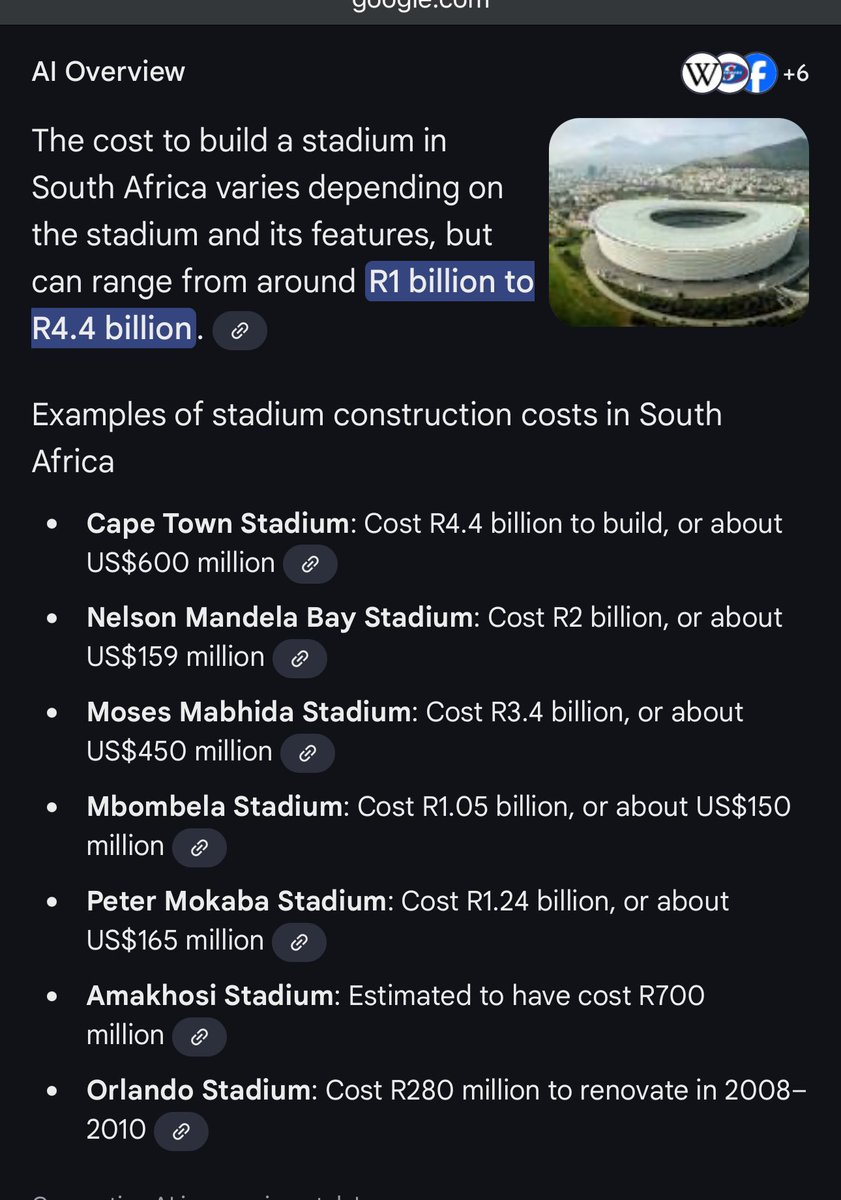Tap the Cape Town stadium aerial photo
Viewport: 841px width, 1200px height.
tap(679, 222)
